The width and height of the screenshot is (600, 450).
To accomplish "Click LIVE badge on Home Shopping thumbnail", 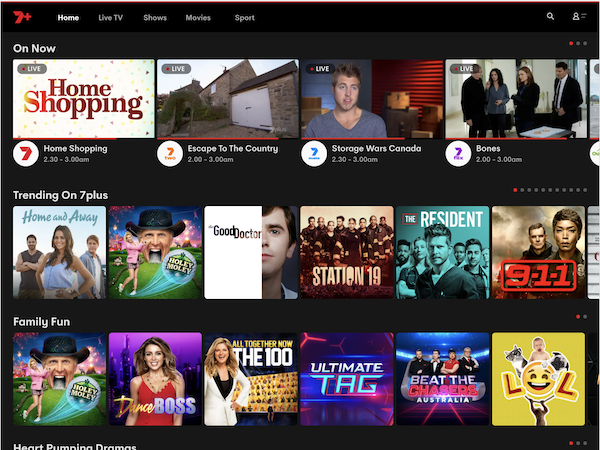I will pyautogui.click(x=32, y=69).
